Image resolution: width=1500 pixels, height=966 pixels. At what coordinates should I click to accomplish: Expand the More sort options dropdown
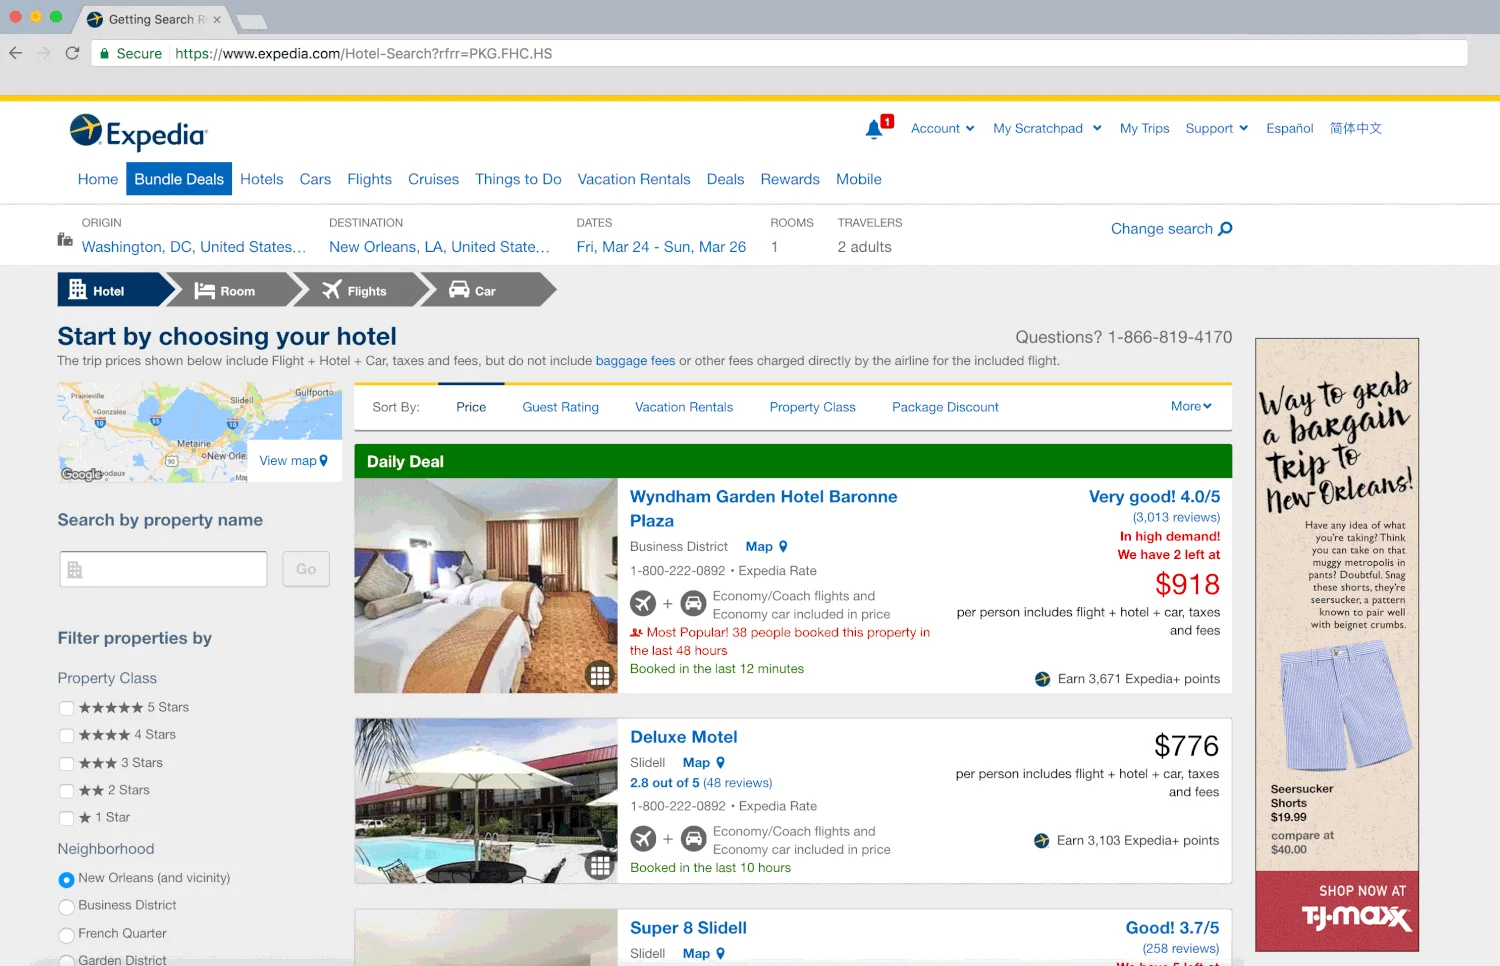1191,406
